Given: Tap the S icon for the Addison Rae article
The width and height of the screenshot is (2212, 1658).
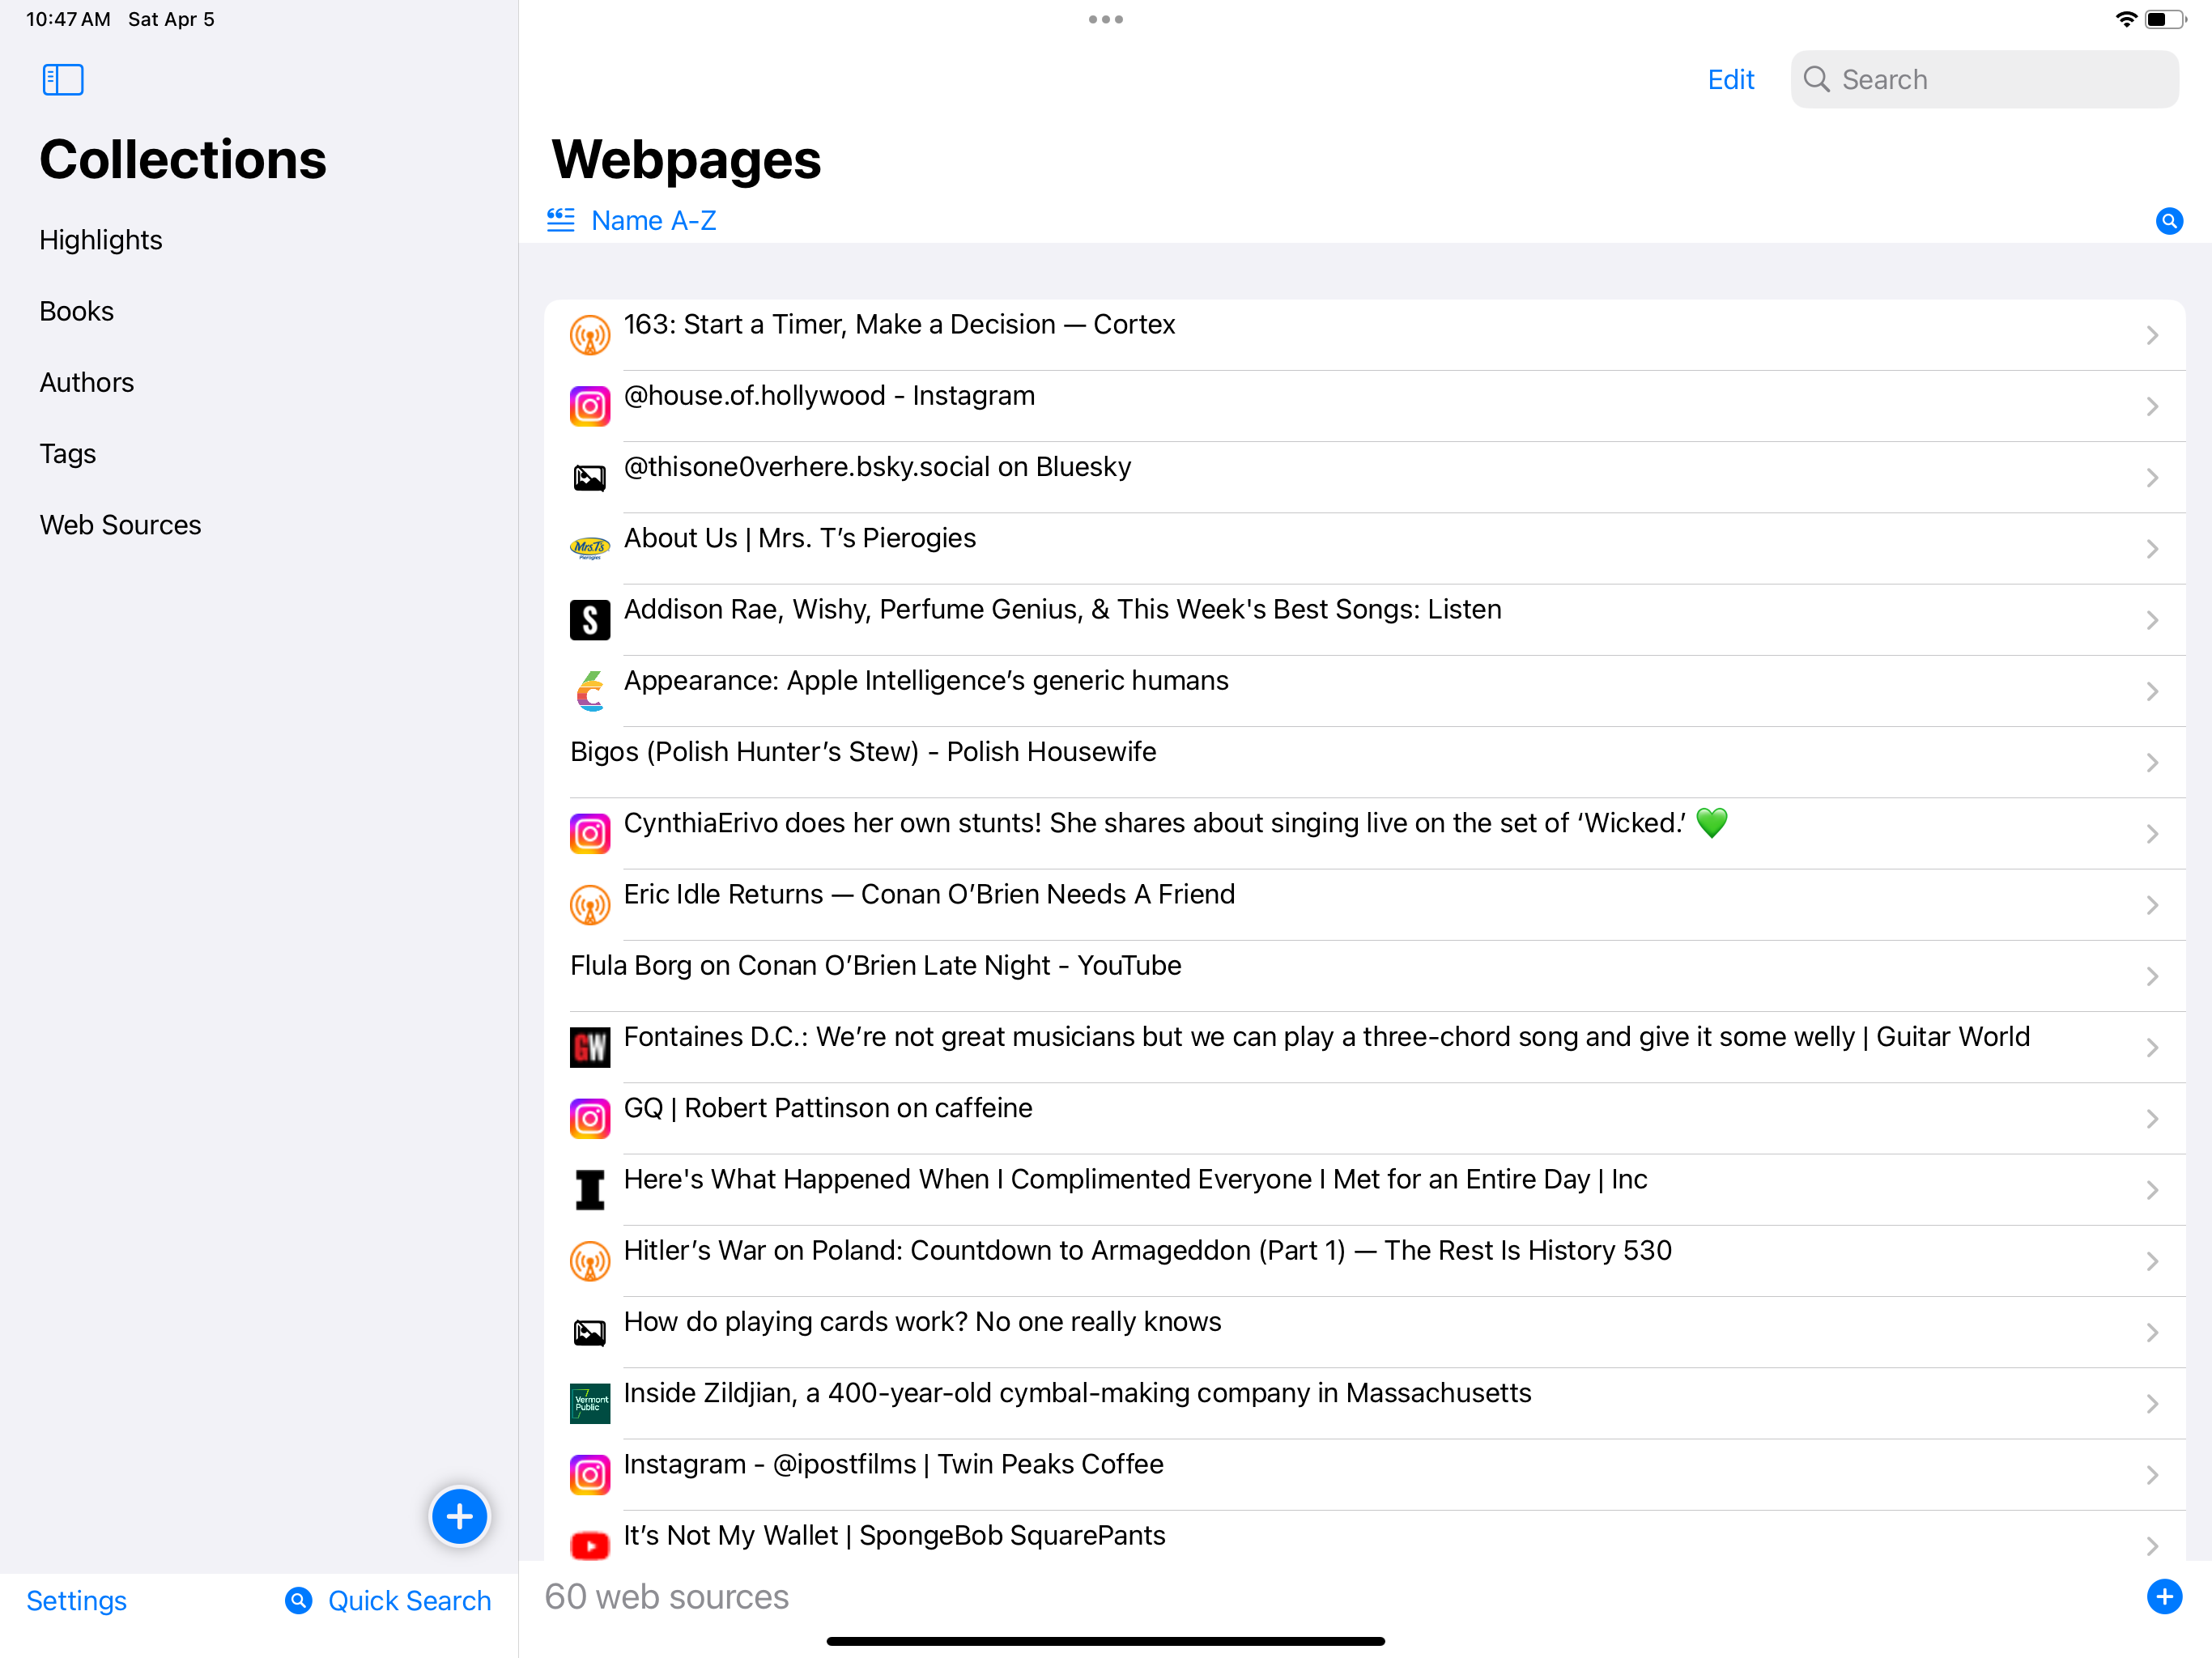Looking at the screenshot, I should pos(590,620).
